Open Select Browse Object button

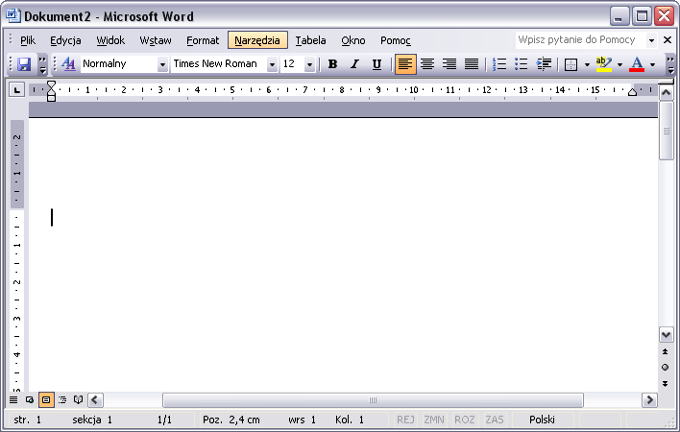(665, 368)
